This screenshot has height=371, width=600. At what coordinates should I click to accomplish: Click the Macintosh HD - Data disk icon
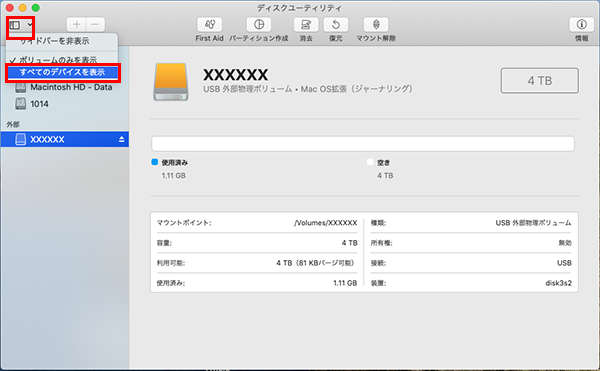tap(21, 88)
